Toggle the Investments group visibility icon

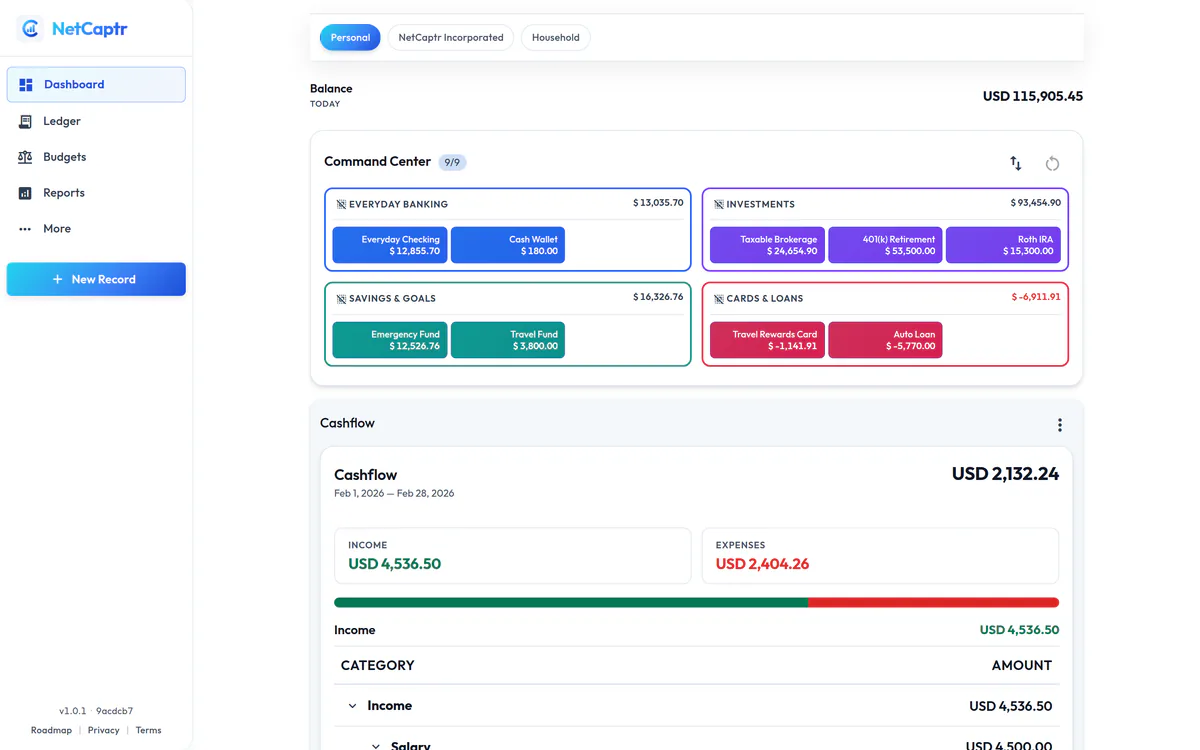[718, 204]
